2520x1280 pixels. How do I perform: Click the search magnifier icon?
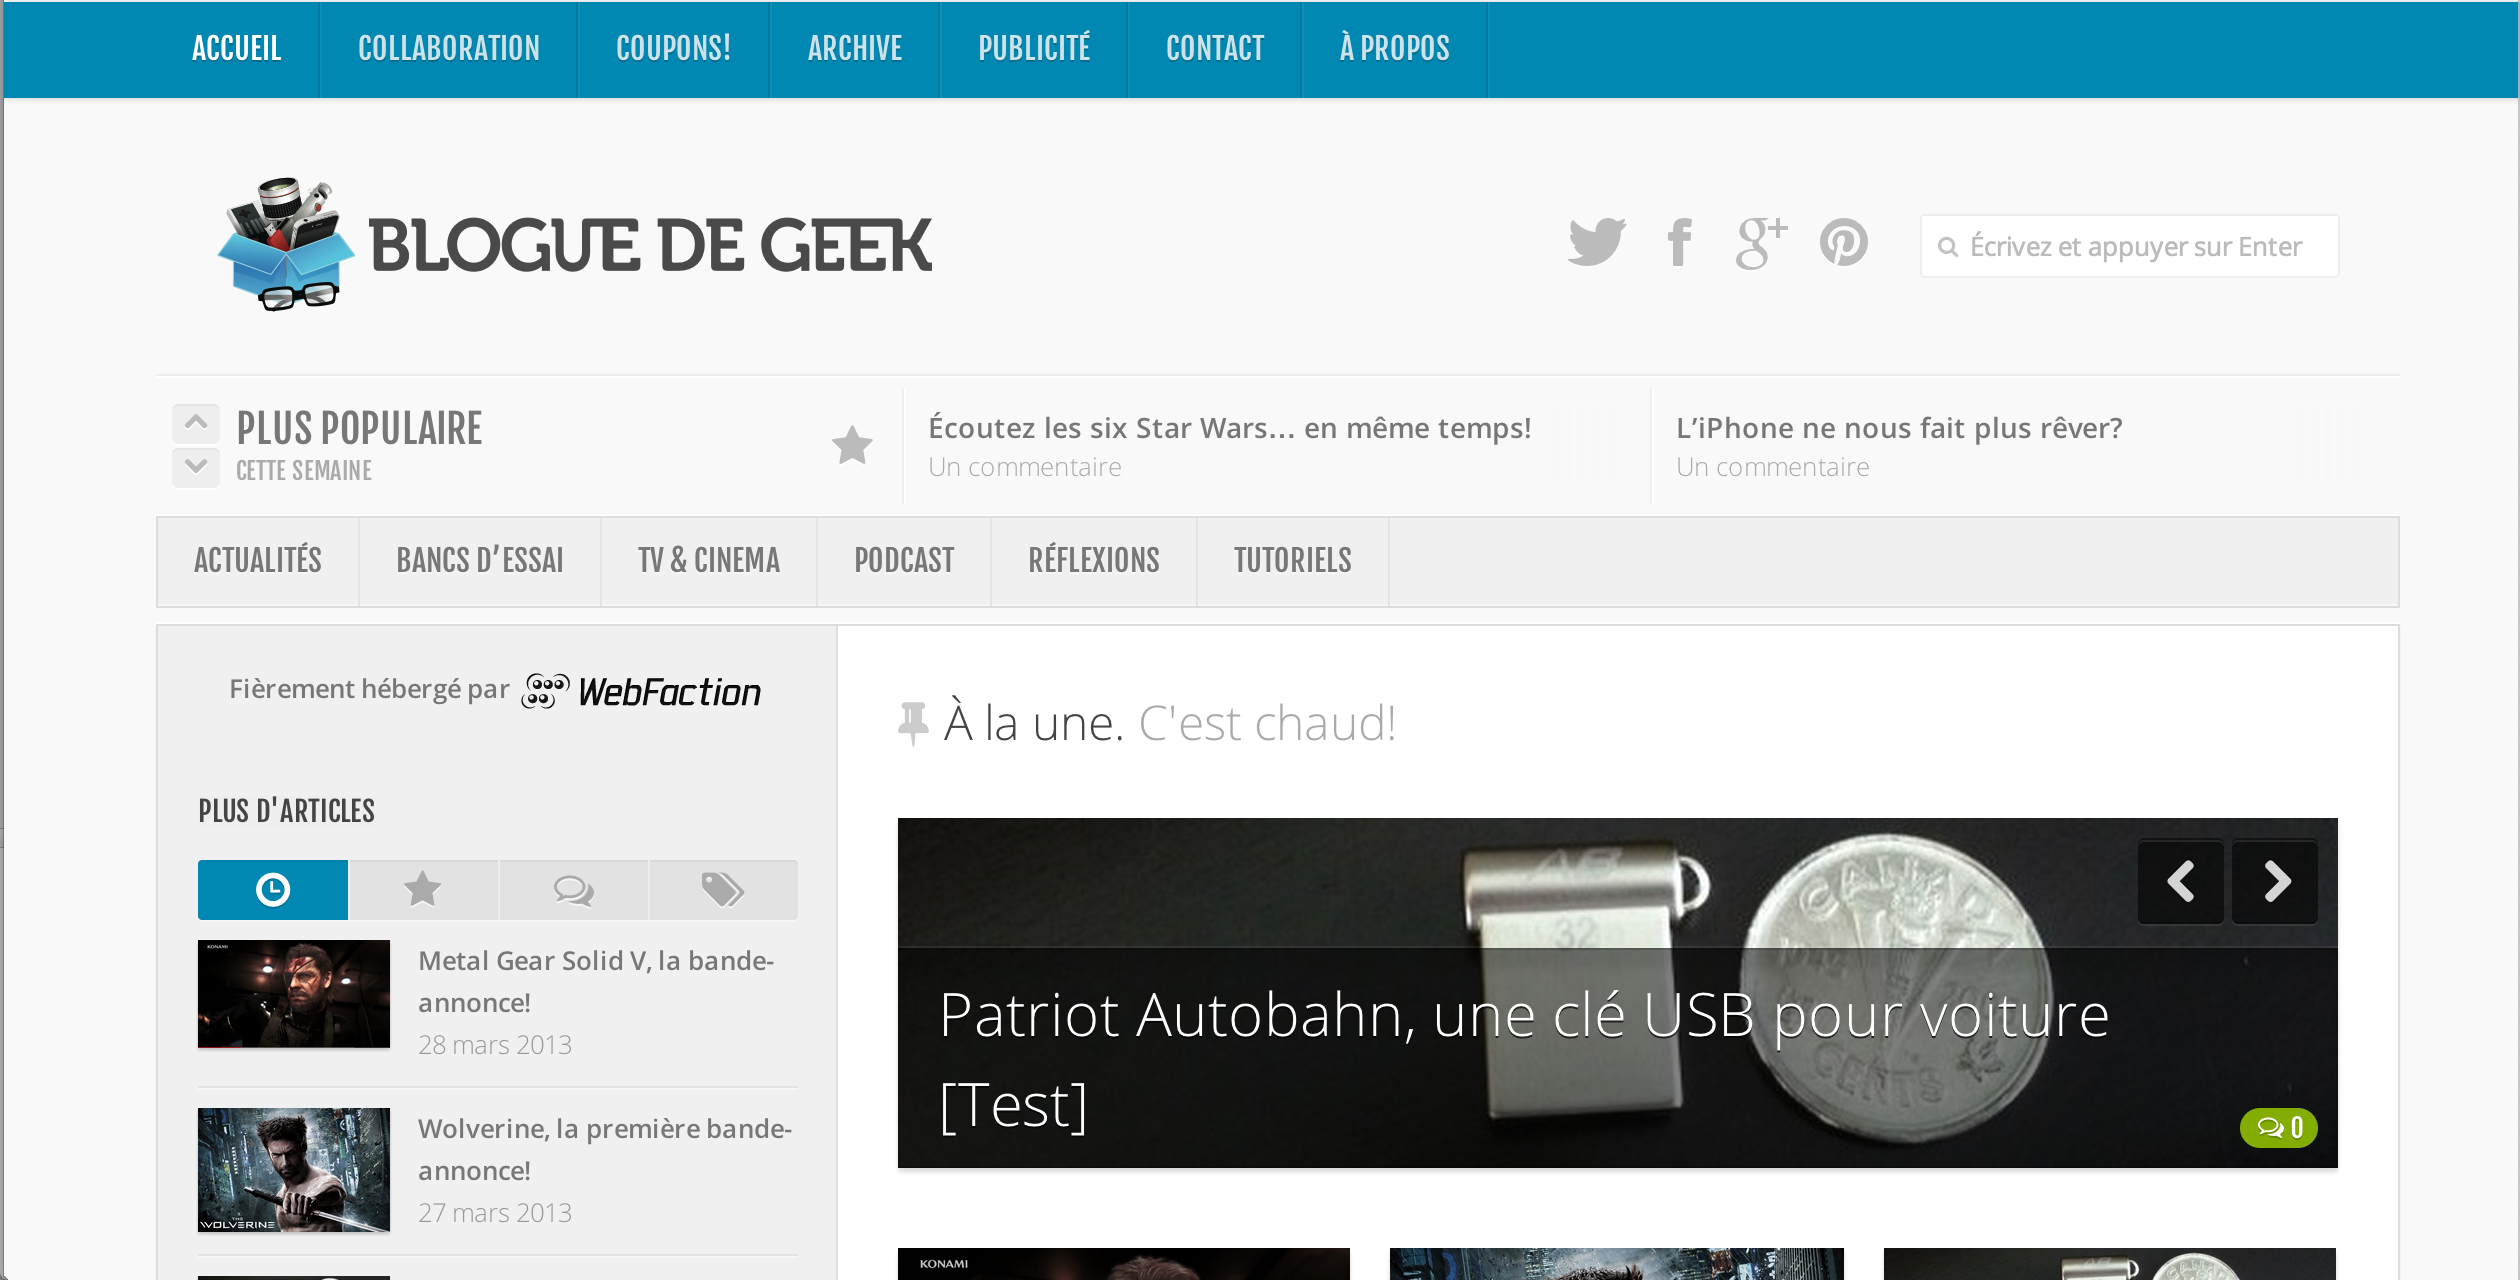click(x=1947, y=247)
